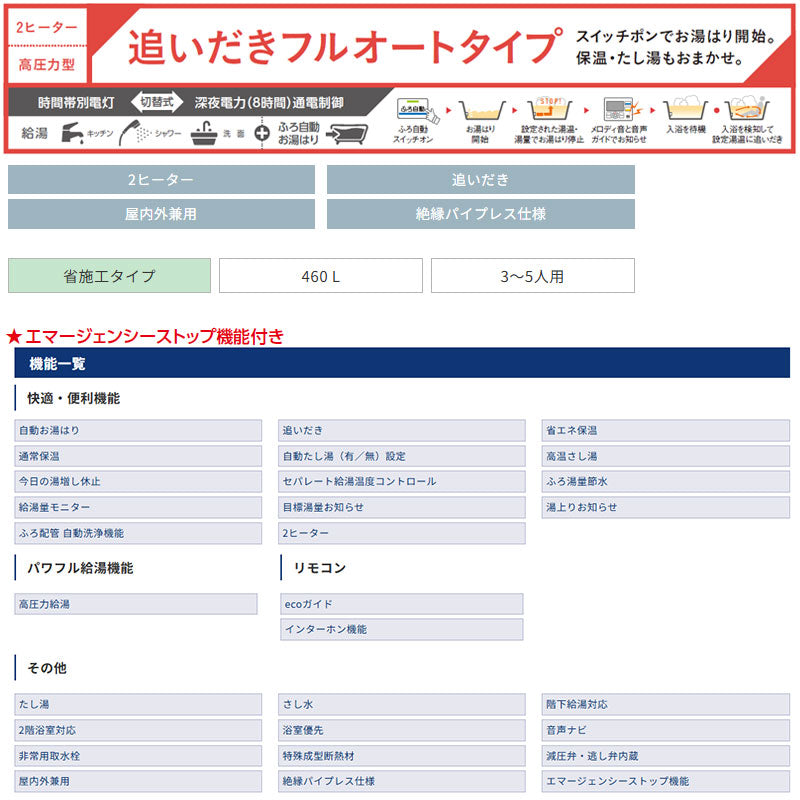Select the 絶縁パイプレス仕様 gray banner
The image size is (800, 800).
(x=481, y=214)
